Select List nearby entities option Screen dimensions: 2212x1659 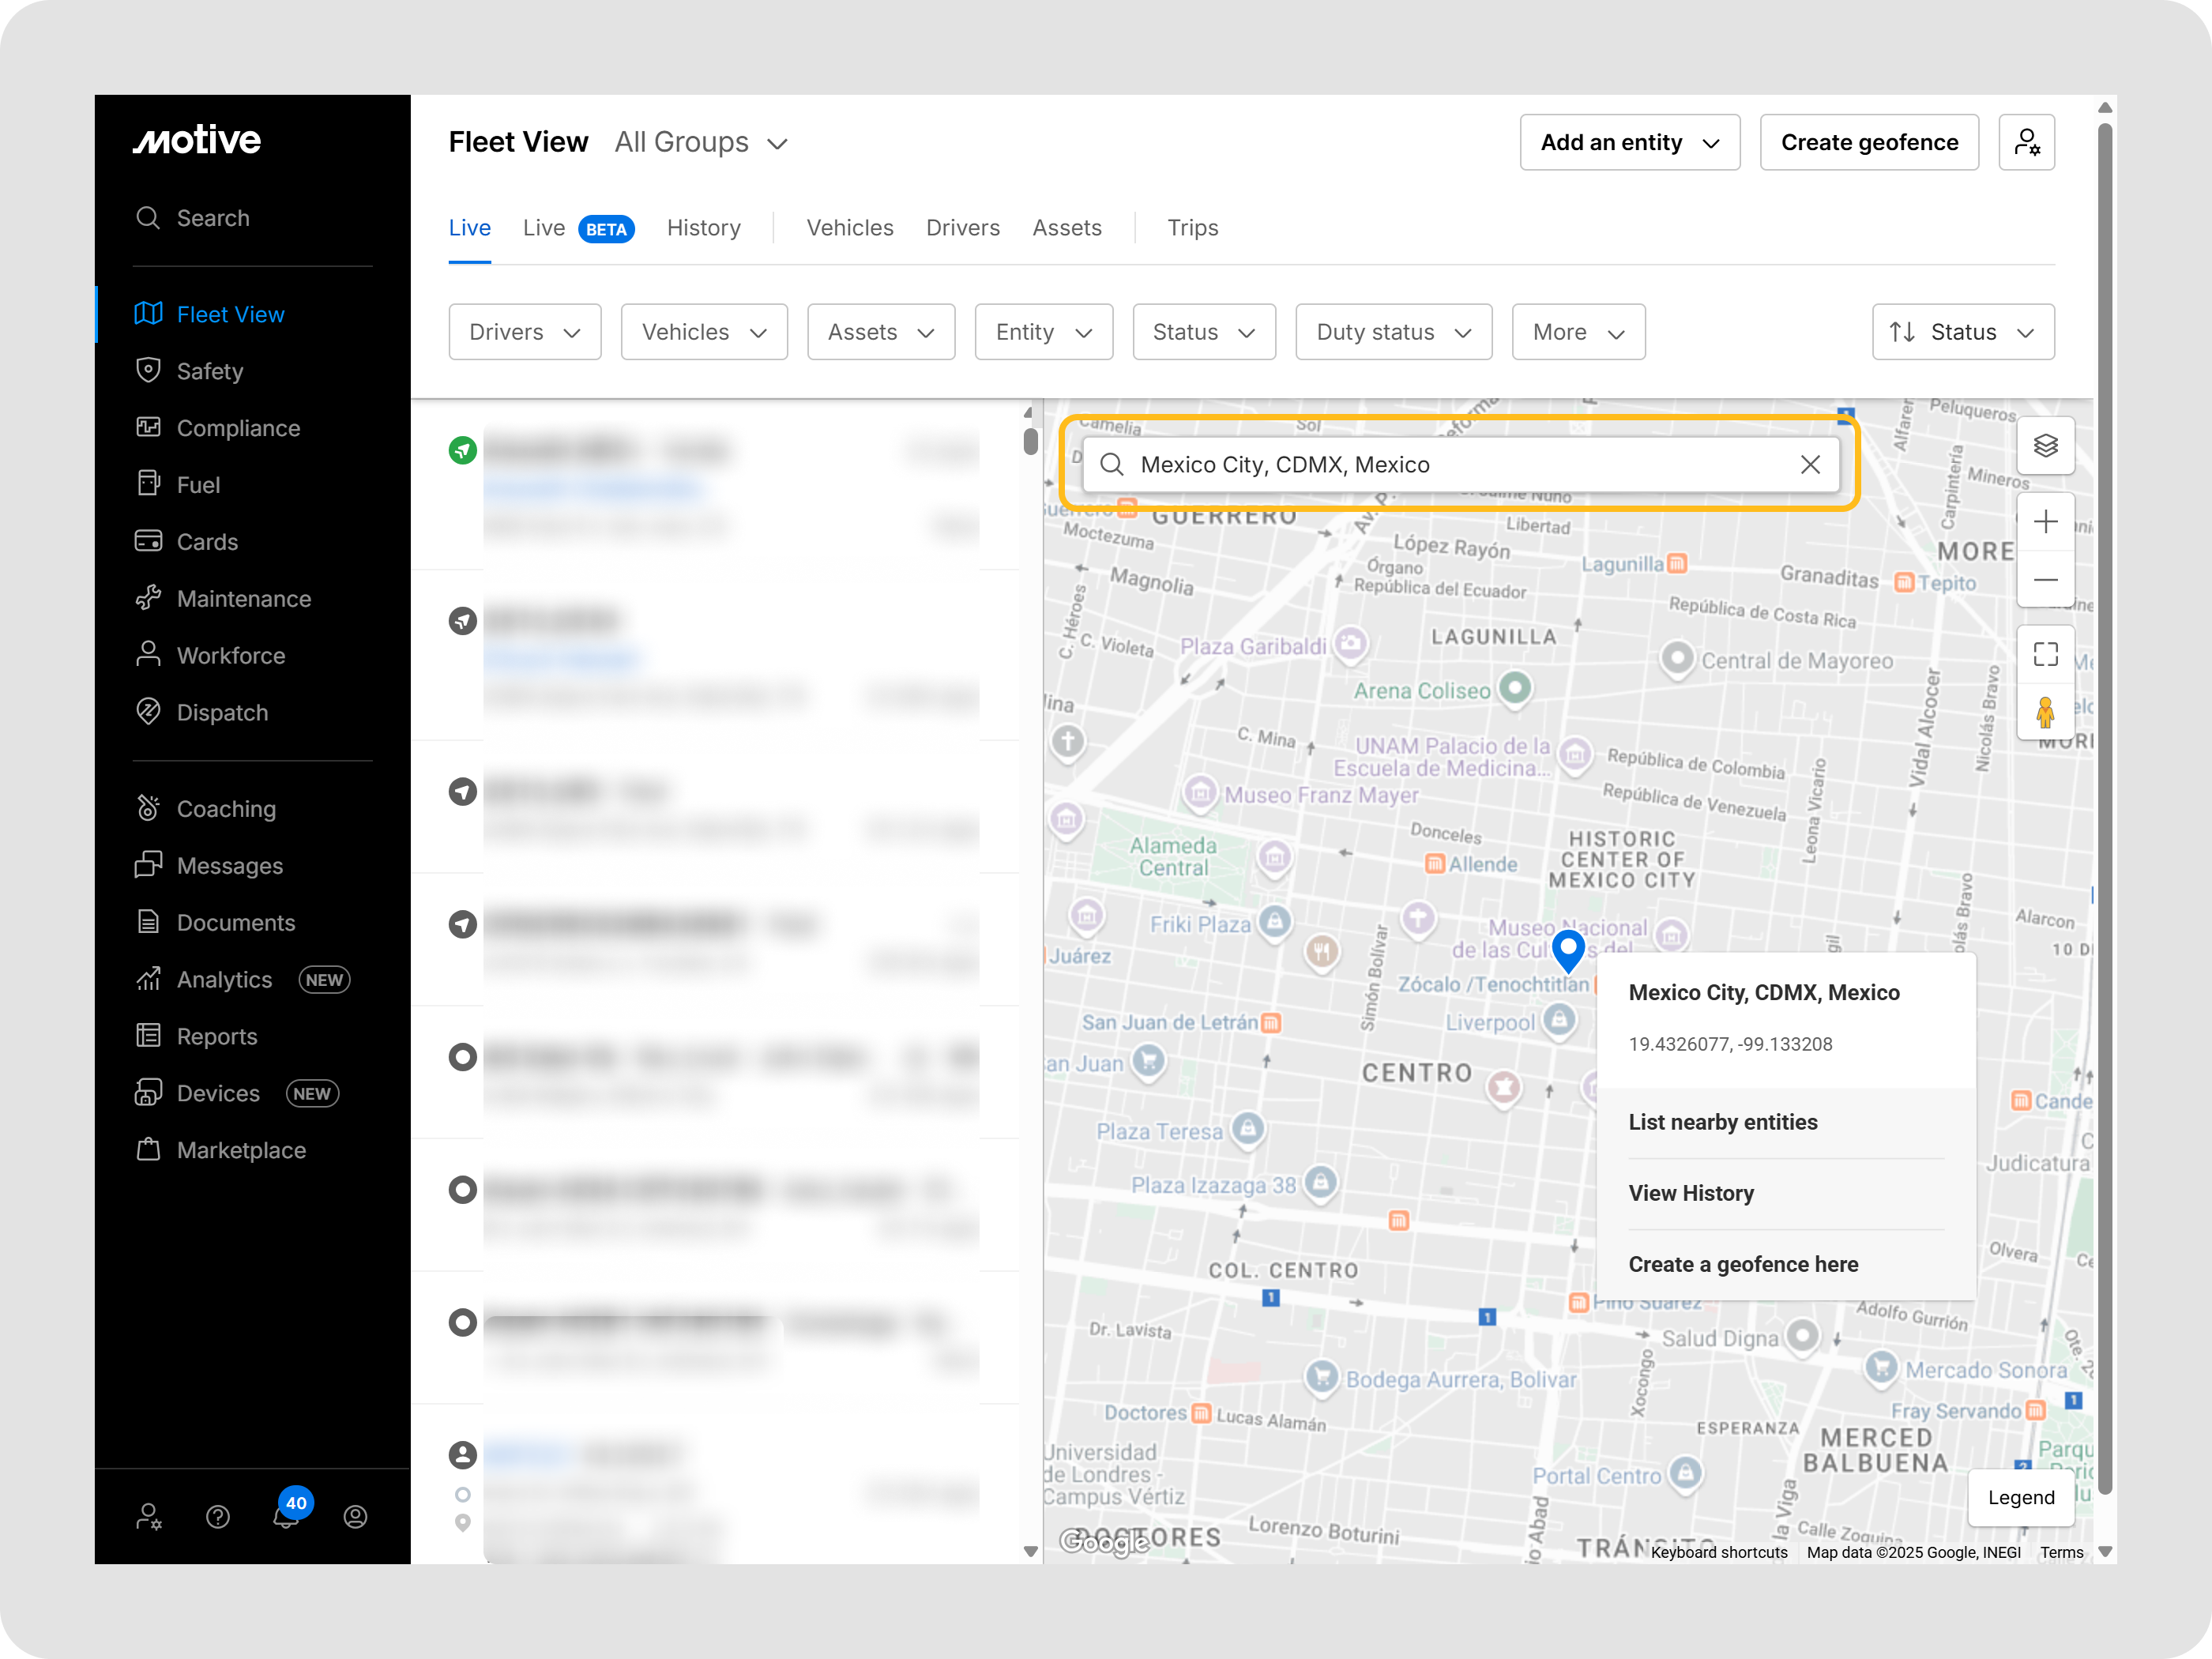click(x=1722, y=1122)
